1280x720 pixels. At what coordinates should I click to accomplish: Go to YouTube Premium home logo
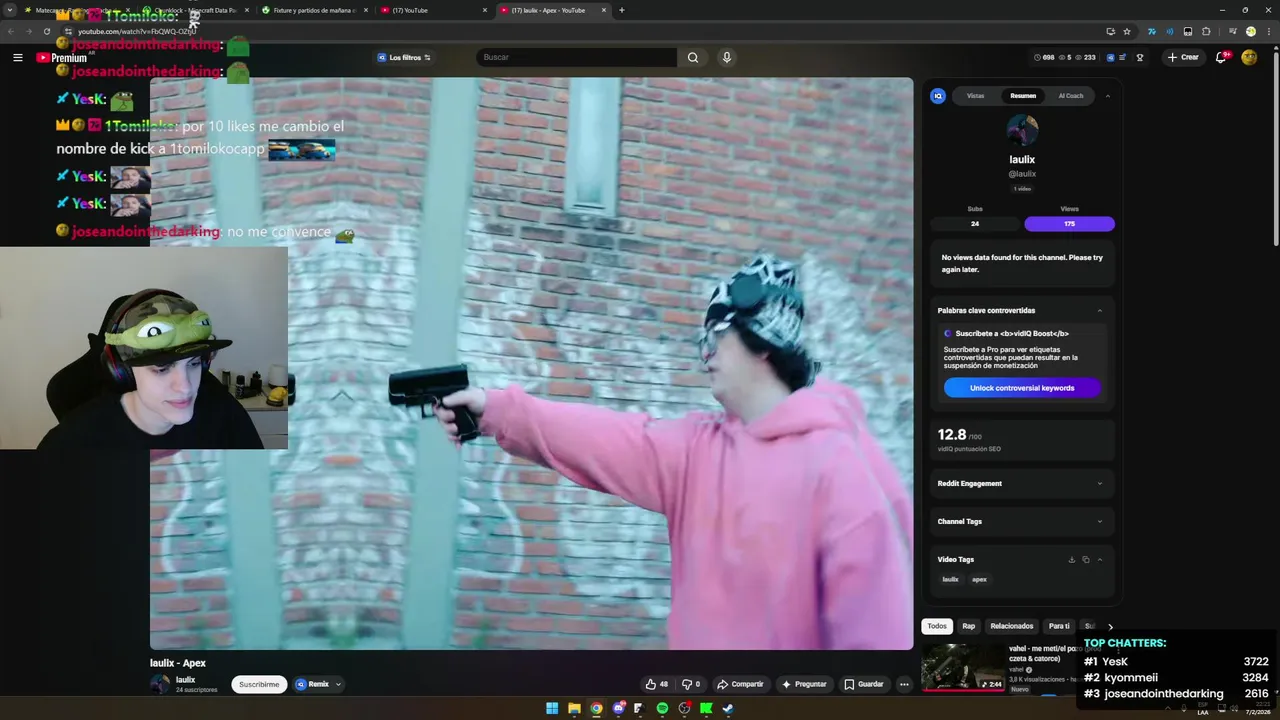tap(61, 57)
